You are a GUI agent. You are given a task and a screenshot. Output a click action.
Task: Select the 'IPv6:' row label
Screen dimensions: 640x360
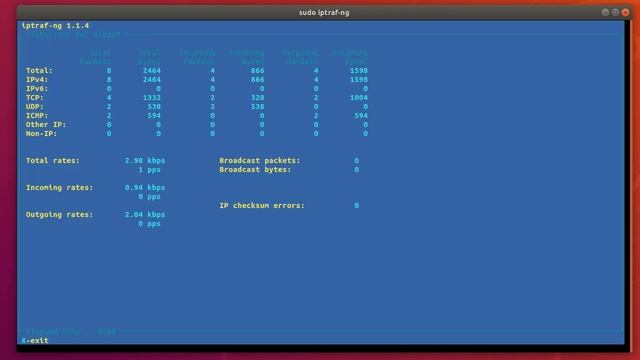pyautogui.click(x=37, y=89)
